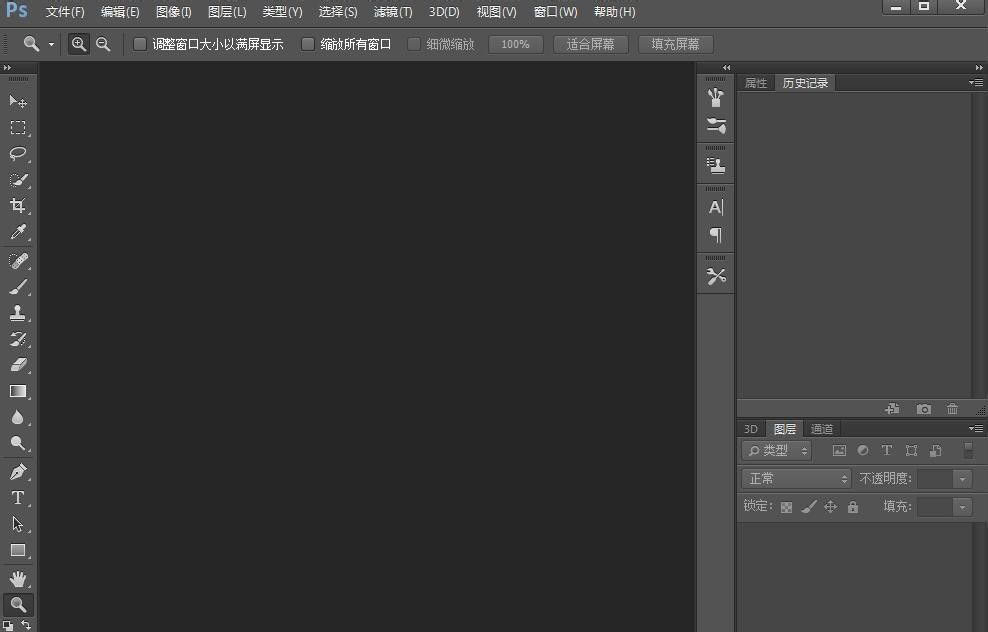Select the Horizontal Type tool
The image size is (988, 632).
tap(18, 497)
